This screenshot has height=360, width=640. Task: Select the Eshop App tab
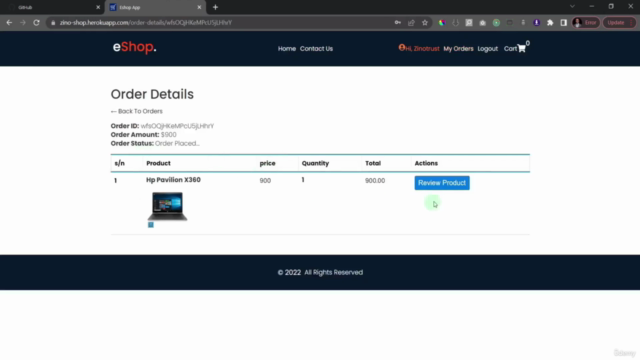pos(155,7)
